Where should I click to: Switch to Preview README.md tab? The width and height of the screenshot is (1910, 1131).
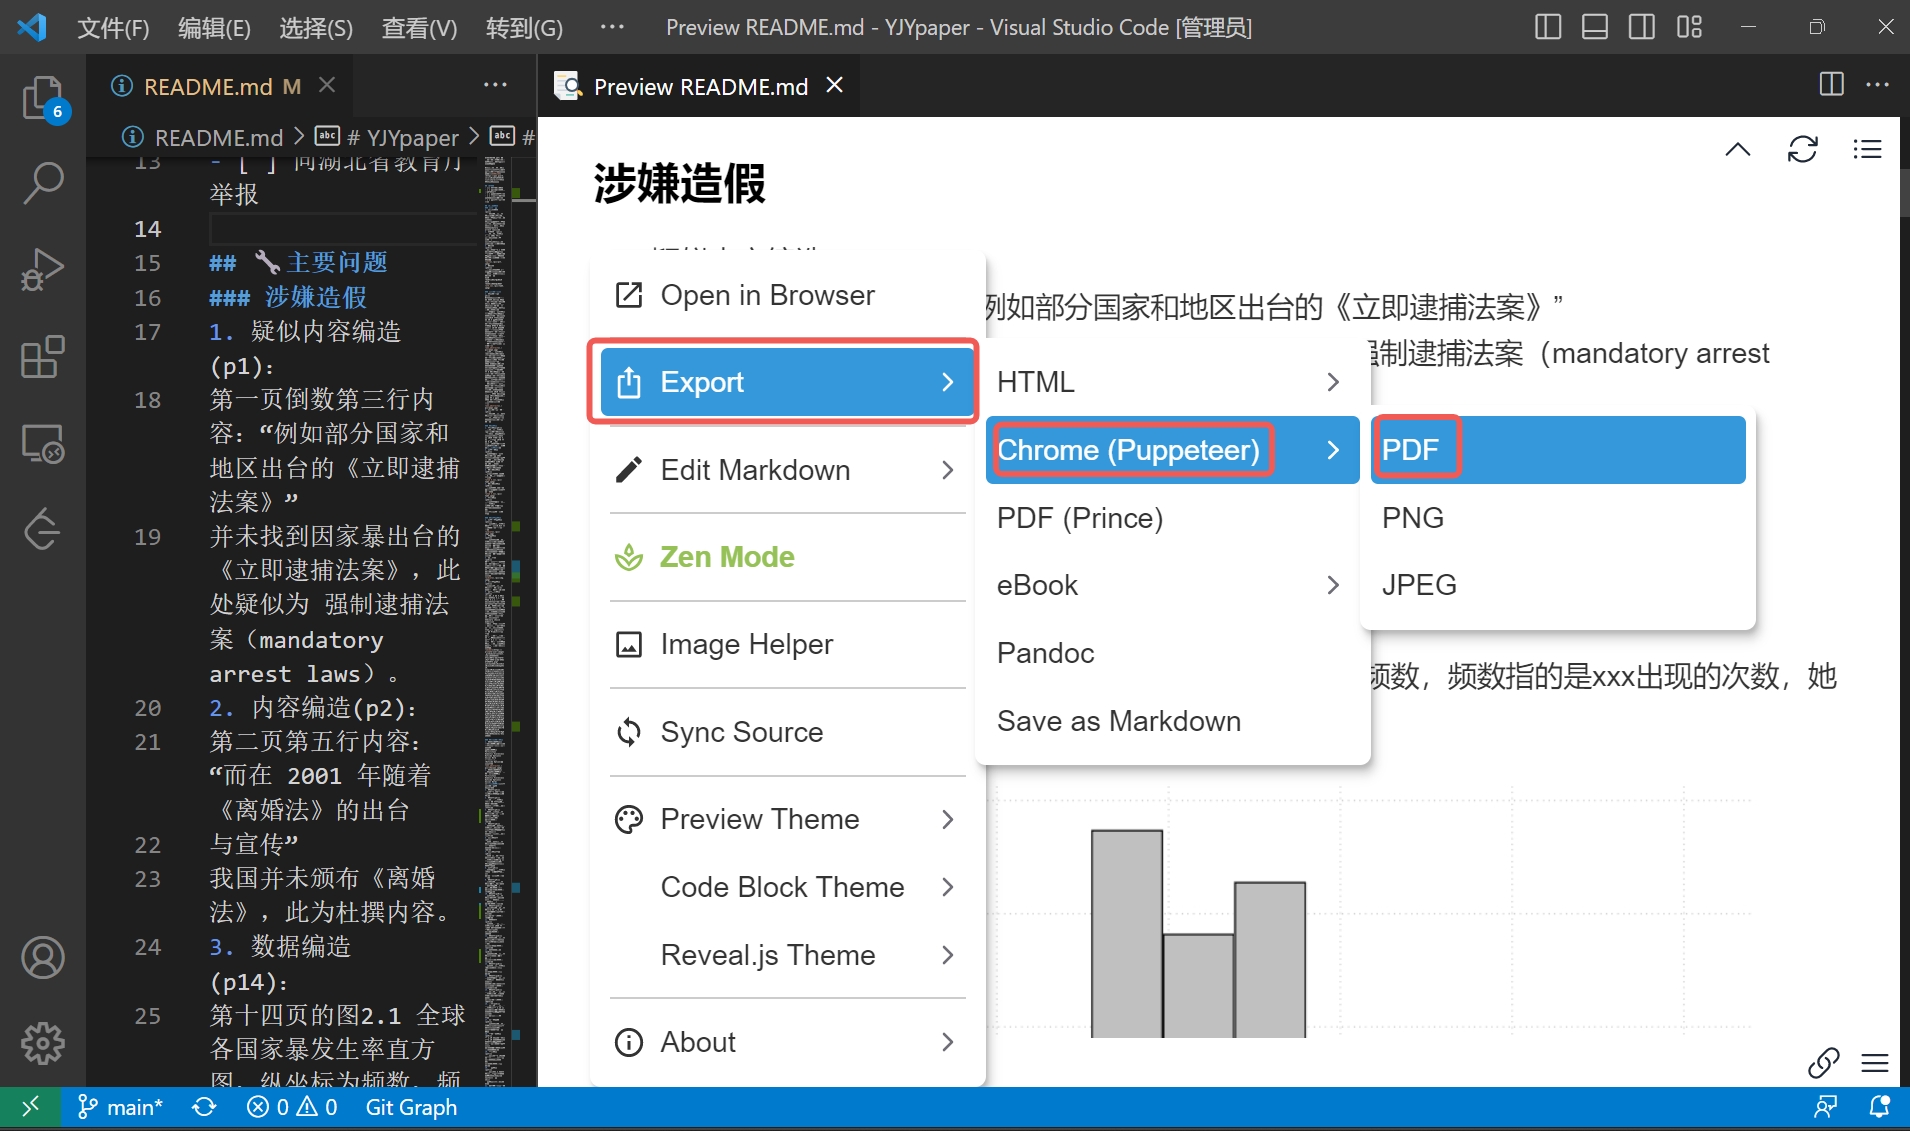[x=700, y=86]
